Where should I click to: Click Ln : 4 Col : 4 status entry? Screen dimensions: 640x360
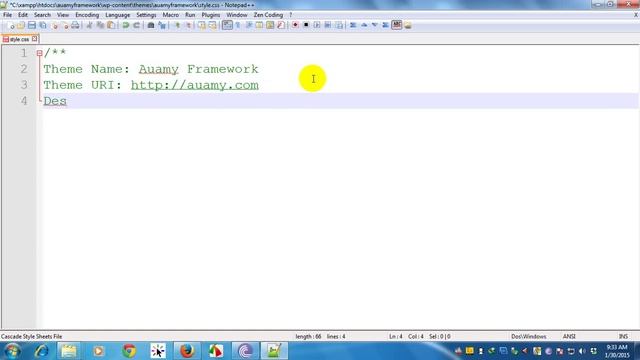(406, 336)
